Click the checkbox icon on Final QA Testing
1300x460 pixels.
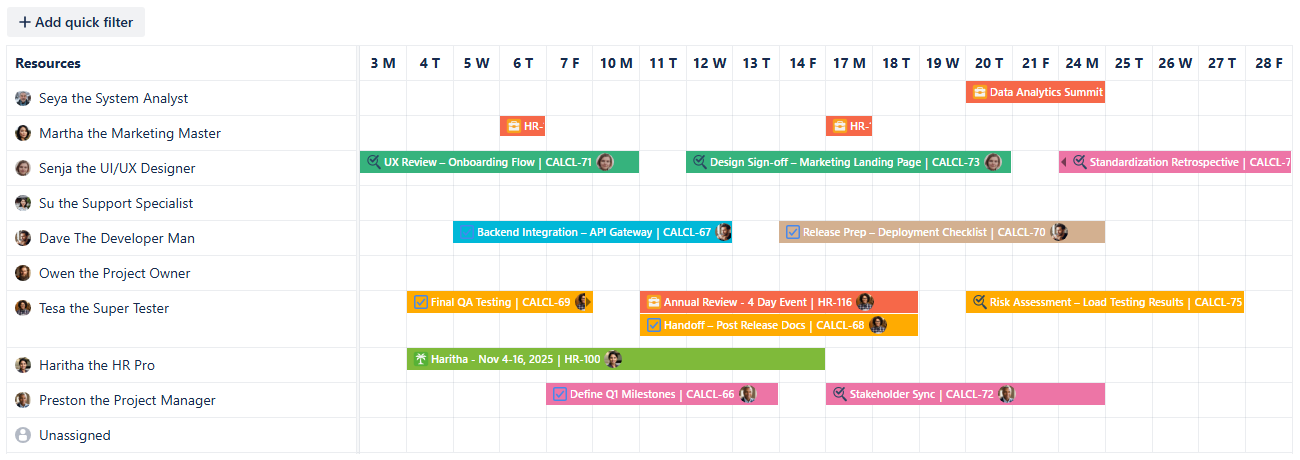pos(421,302)
